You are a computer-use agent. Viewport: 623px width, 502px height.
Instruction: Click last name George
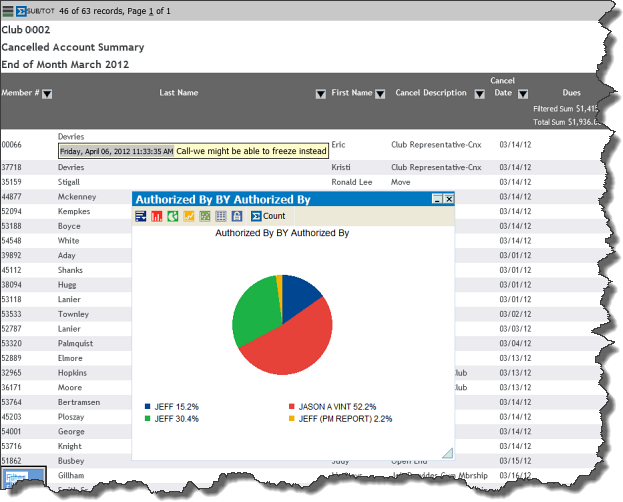pyautogui.click(x=71, y=432)
